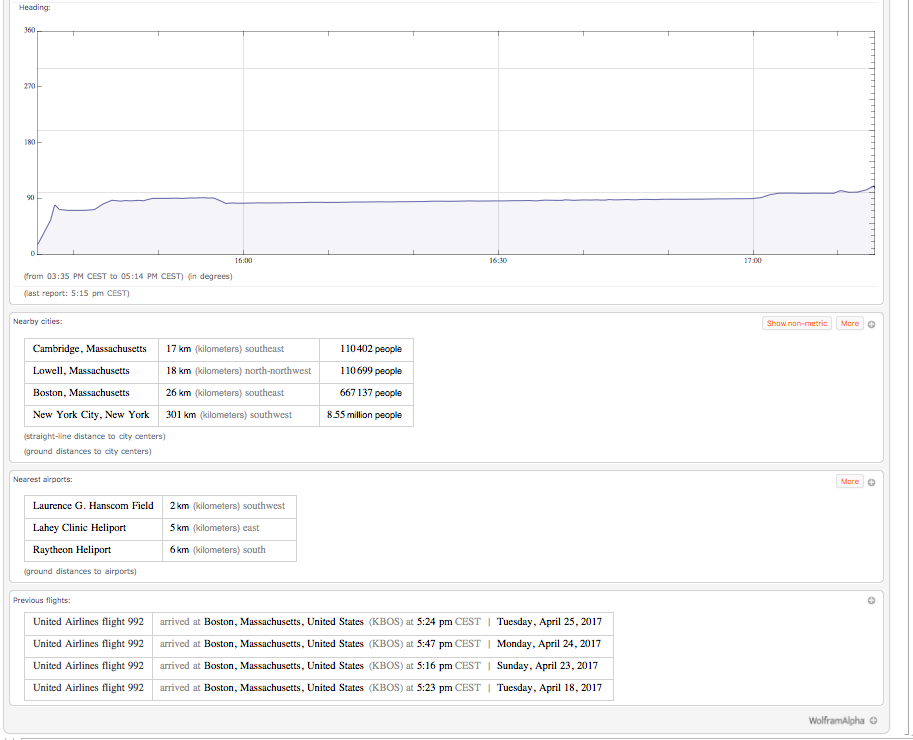Click the Show non-metric button

(x=797, y=323)
